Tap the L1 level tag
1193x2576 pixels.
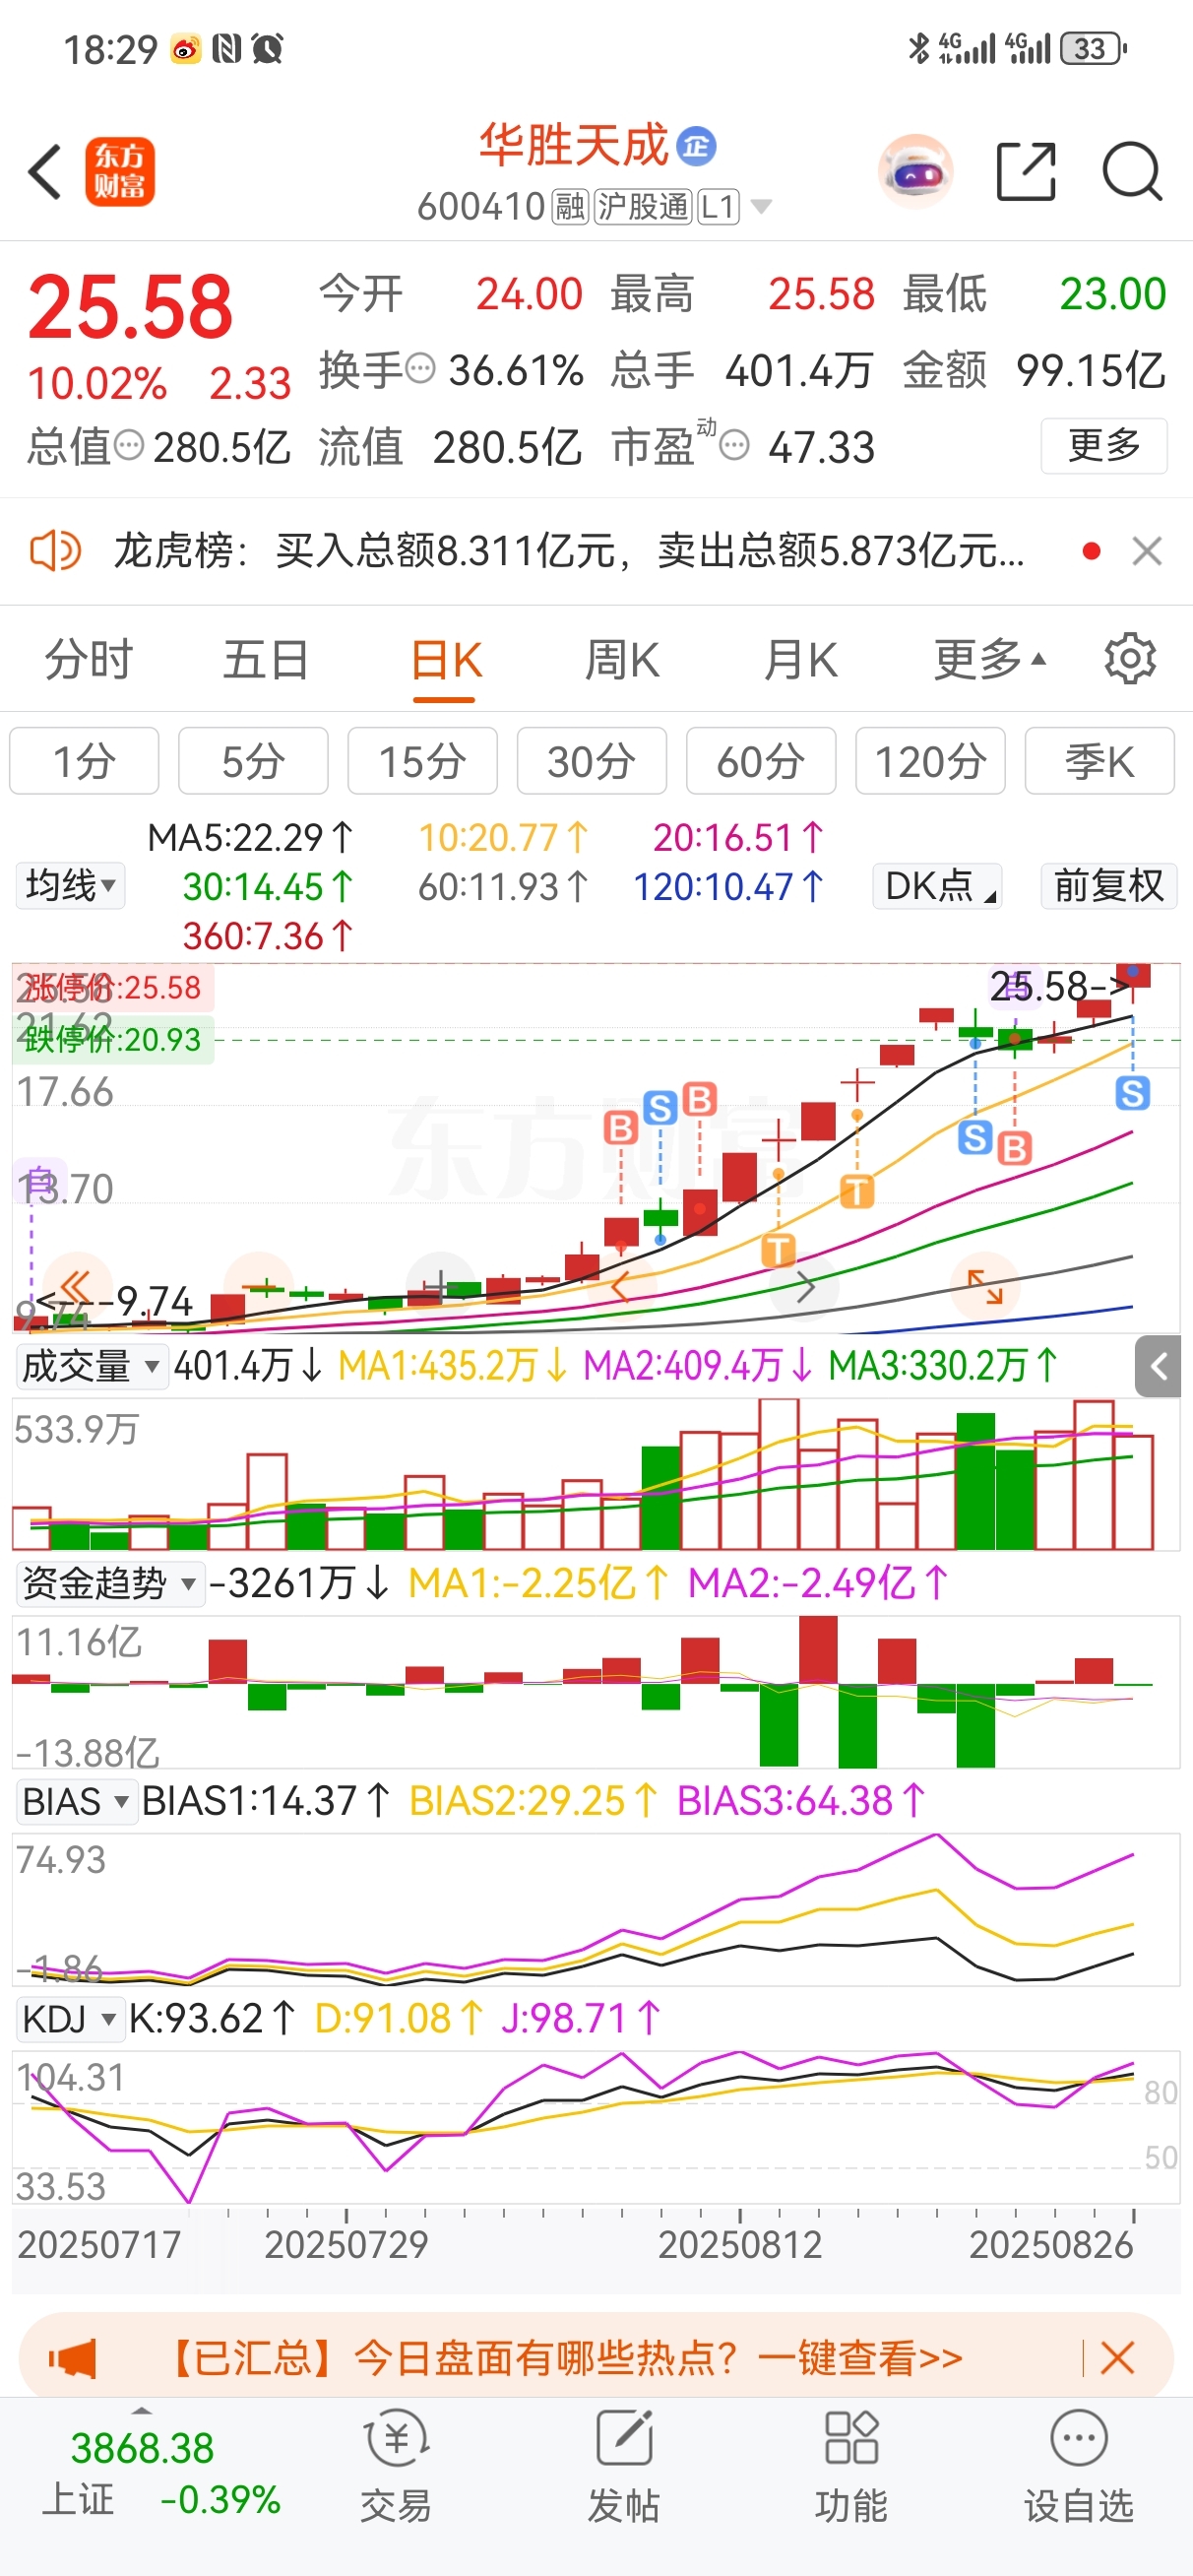pyautogui.click(x=719, y=207)
